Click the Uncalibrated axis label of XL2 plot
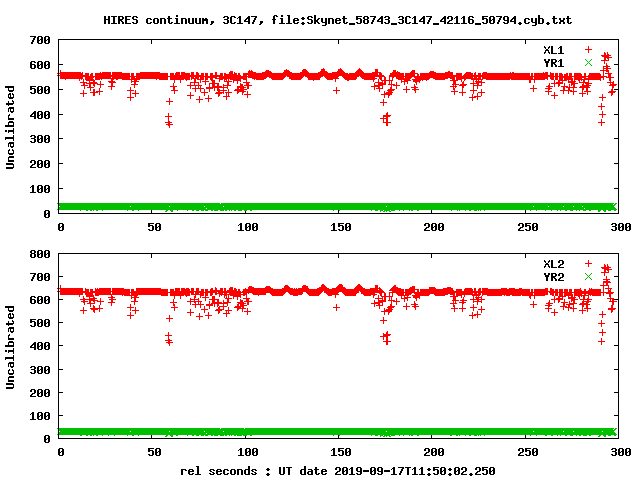 pos(10,347)
